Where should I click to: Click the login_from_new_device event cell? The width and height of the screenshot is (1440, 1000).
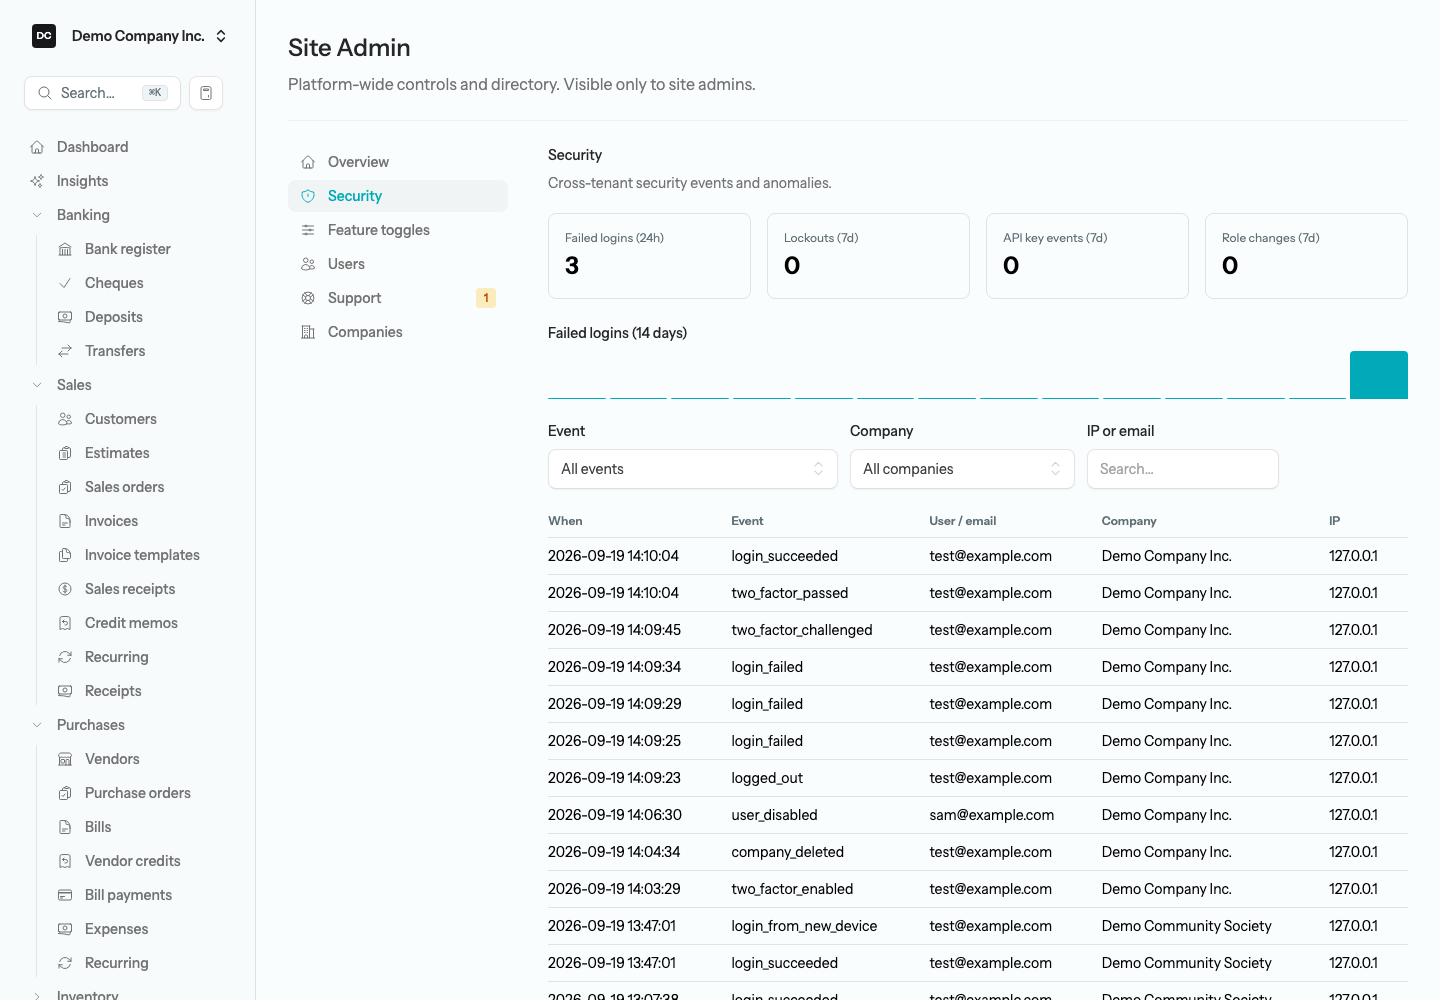tap(804, 926)
